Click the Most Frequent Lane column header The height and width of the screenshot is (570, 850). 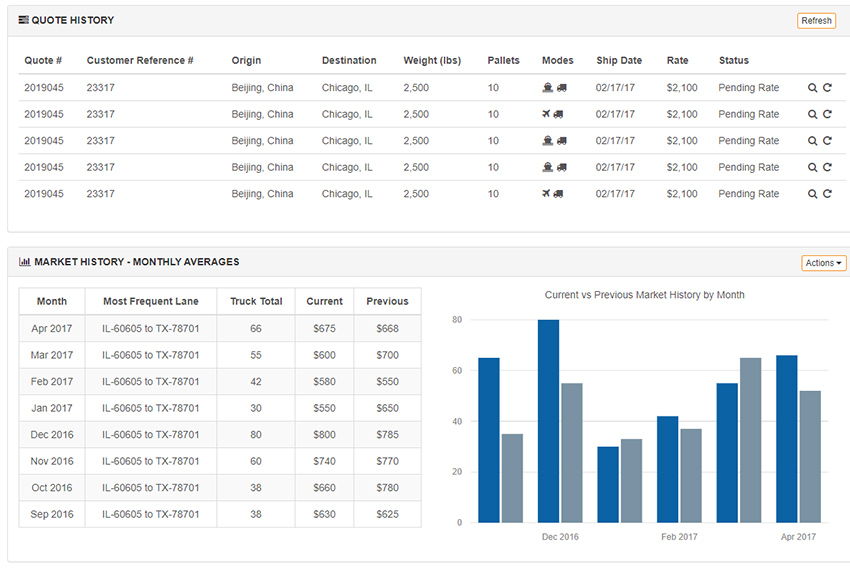[151, 301]
